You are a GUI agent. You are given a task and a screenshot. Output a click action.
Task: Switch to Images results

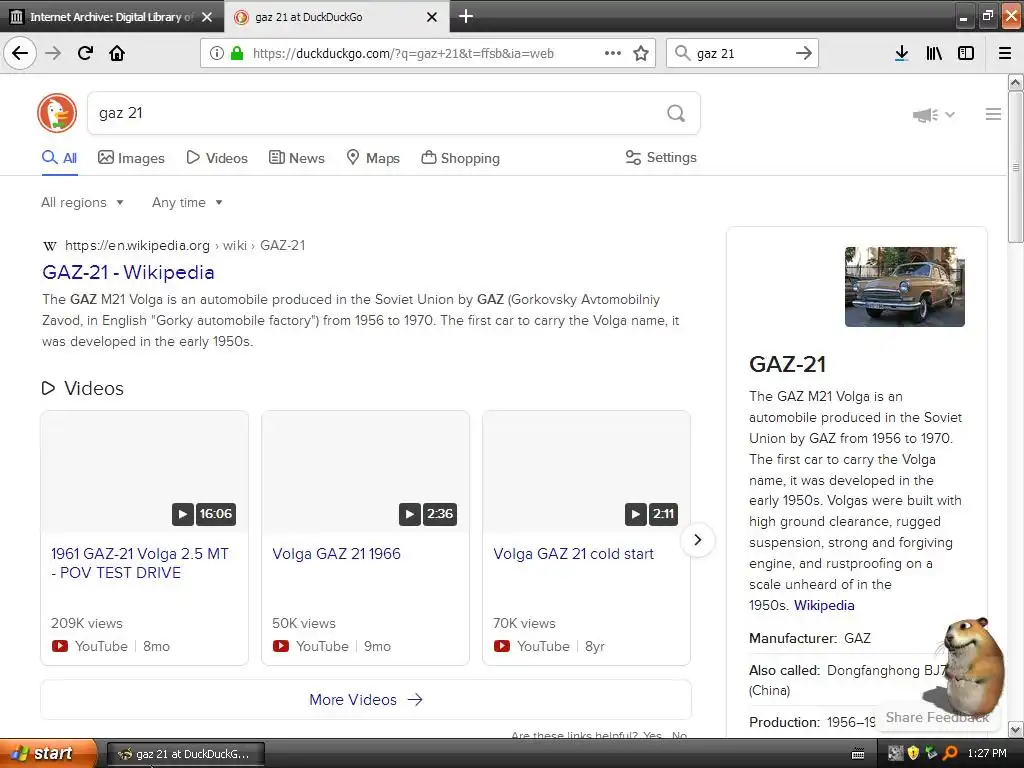(131, 158)
